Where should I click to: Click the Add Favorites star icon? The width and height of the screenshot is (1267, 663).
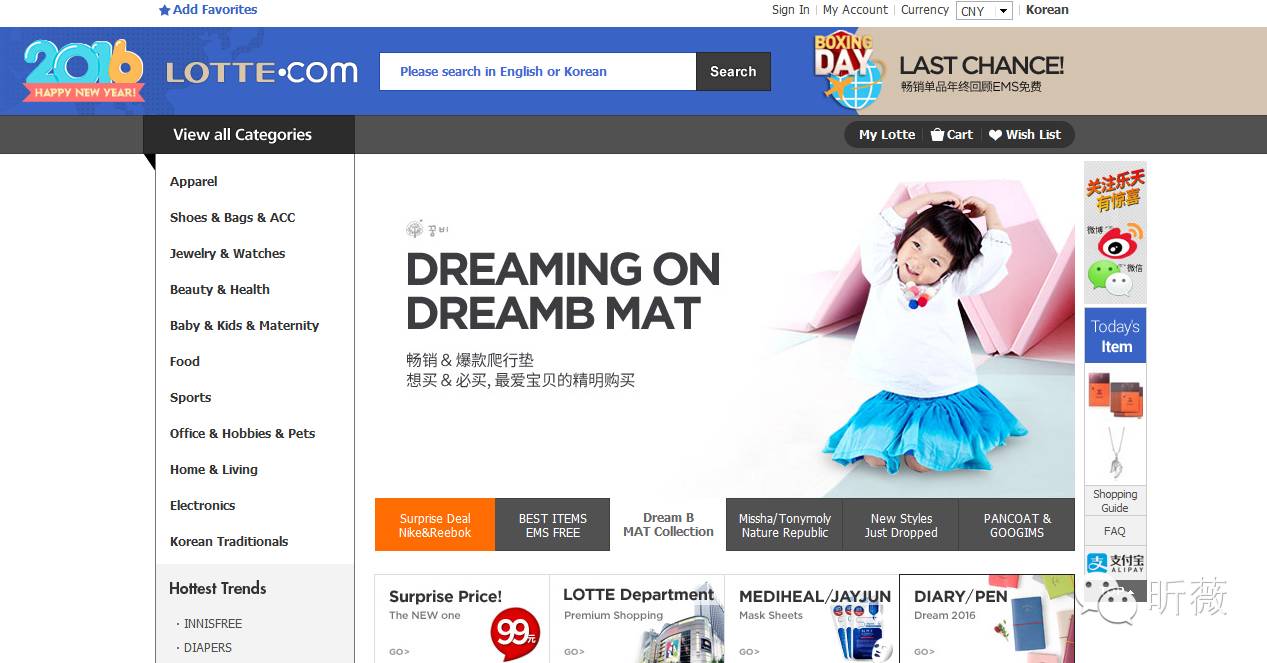point(165,10)
